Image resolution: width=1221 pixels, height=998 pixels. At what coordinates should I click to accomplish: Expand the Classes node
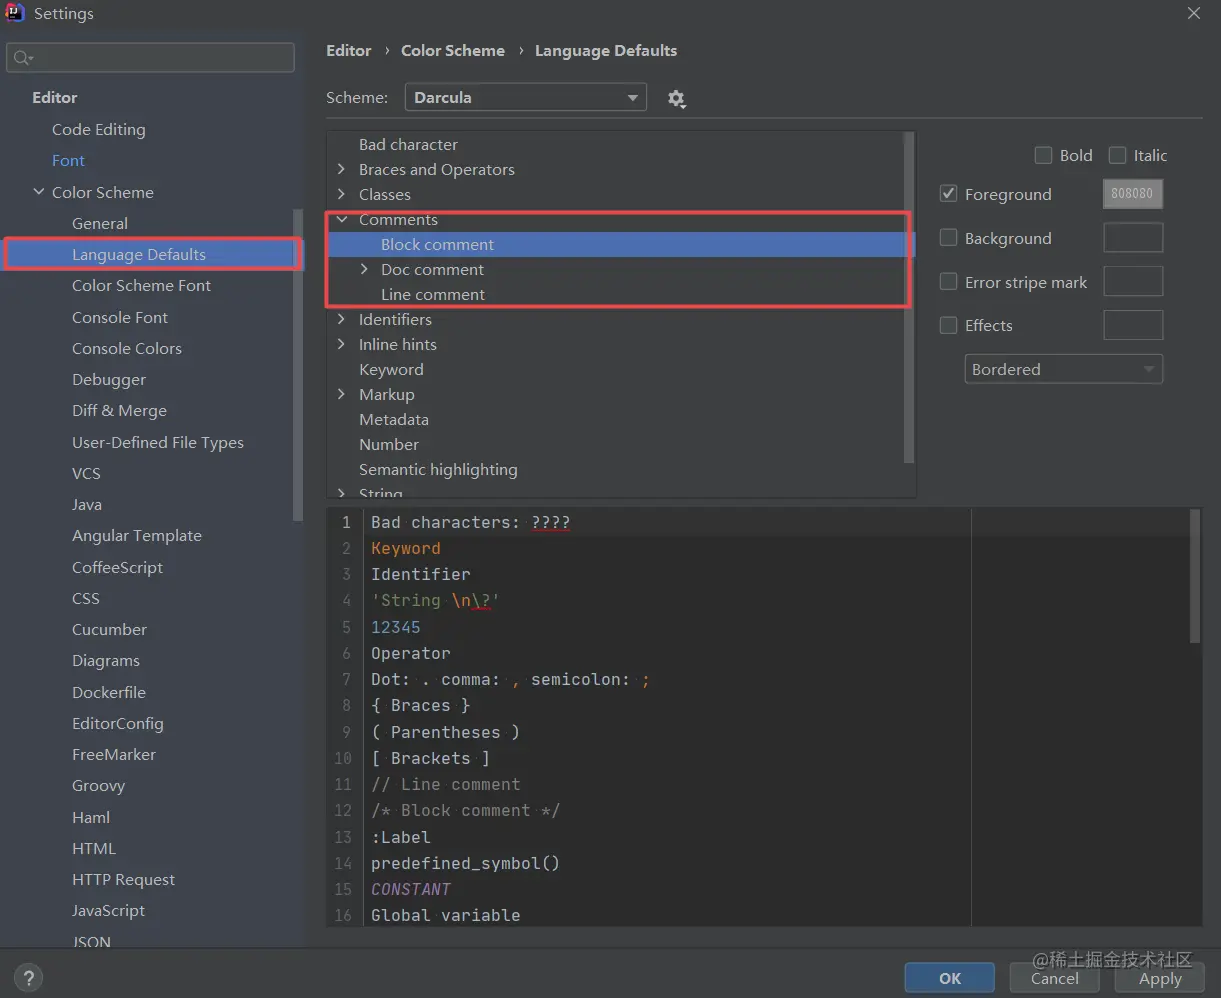(341, 194)
